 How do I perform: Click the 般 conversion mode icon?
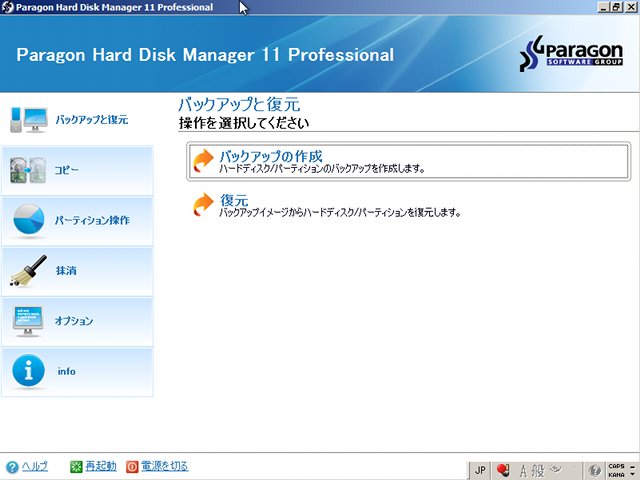539,471
